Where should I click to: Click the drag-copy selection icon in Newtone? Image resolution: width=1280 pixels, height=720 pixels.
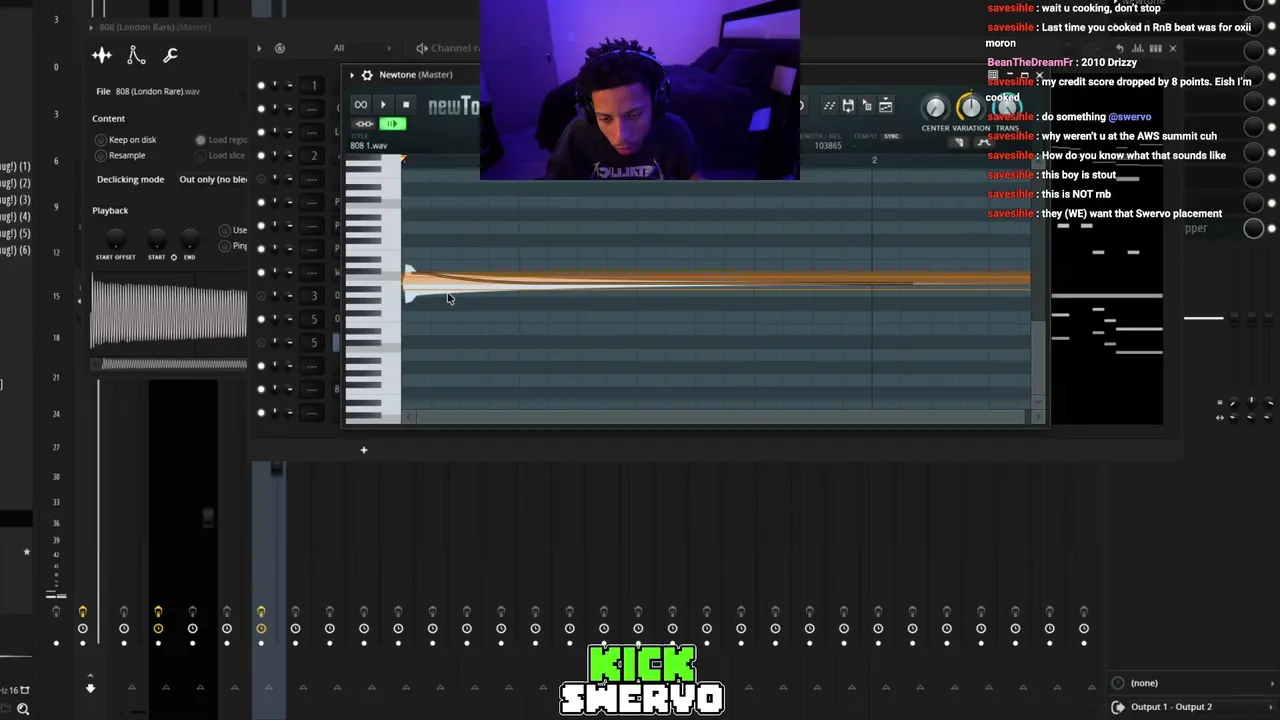(867, 105)
